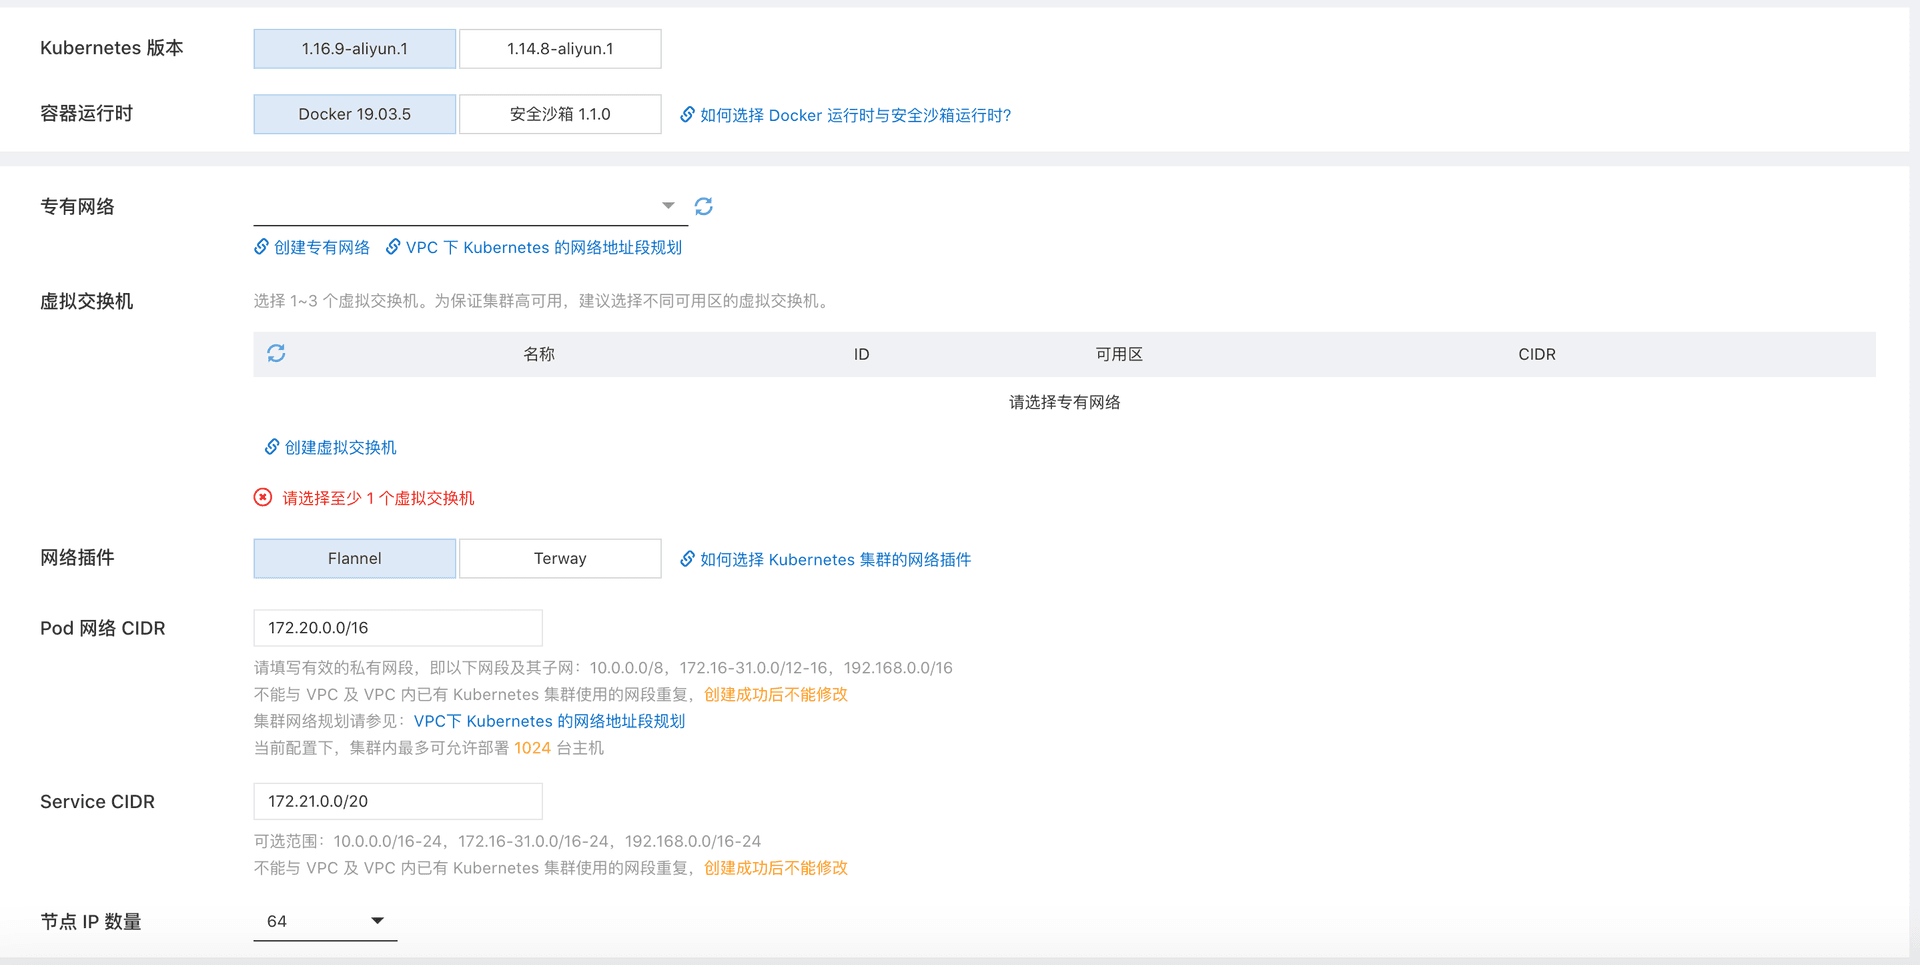Refresh the 虚拟交换机 table
The height and width of the screenshot is (965, 1920).
pyautogui.click(x=276, y=353)
